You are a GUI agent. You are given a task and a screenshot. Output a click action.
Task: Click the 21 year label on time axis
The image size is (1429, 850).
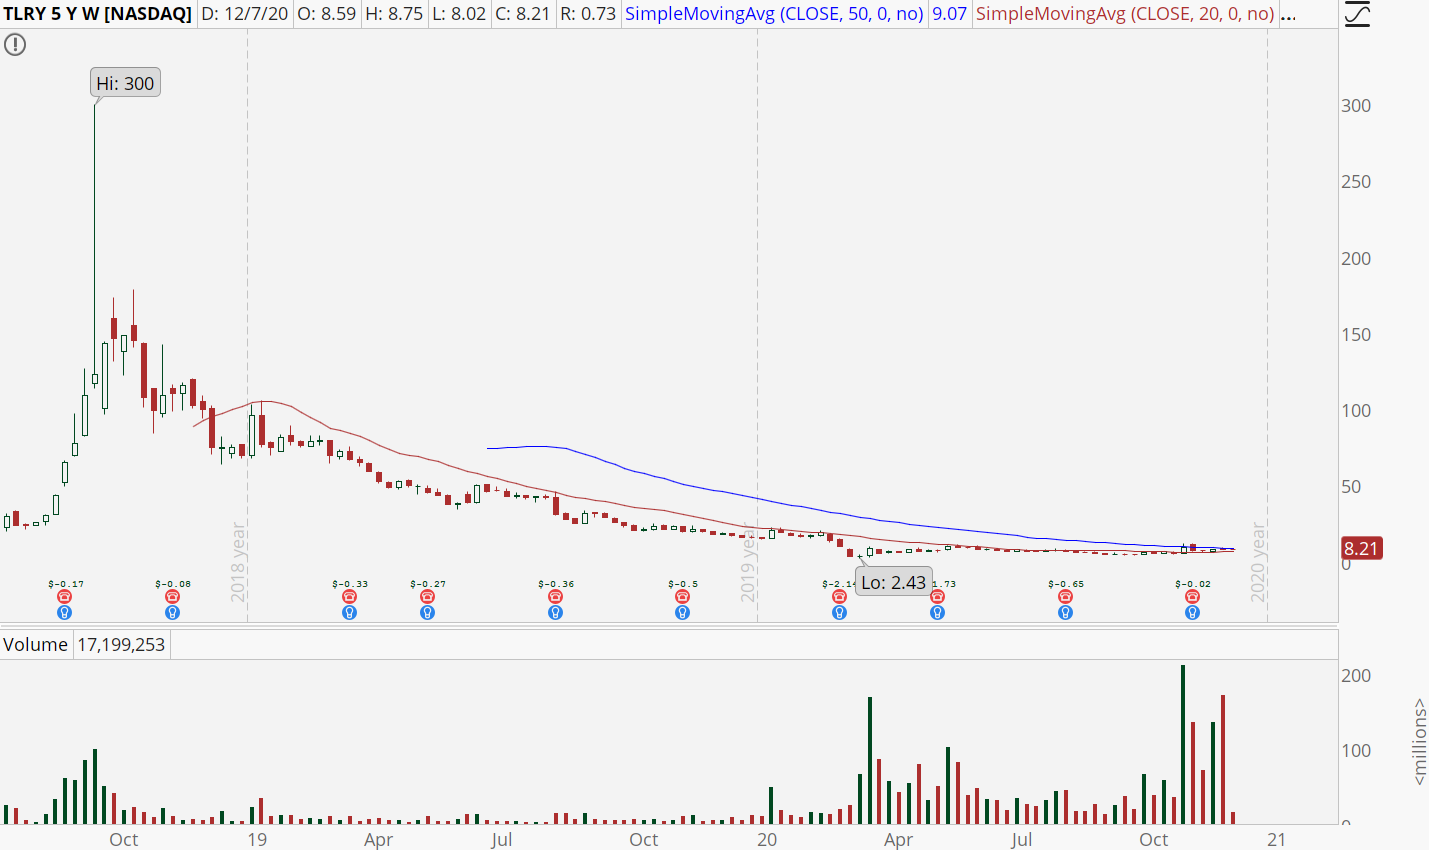pos(1277,839)
